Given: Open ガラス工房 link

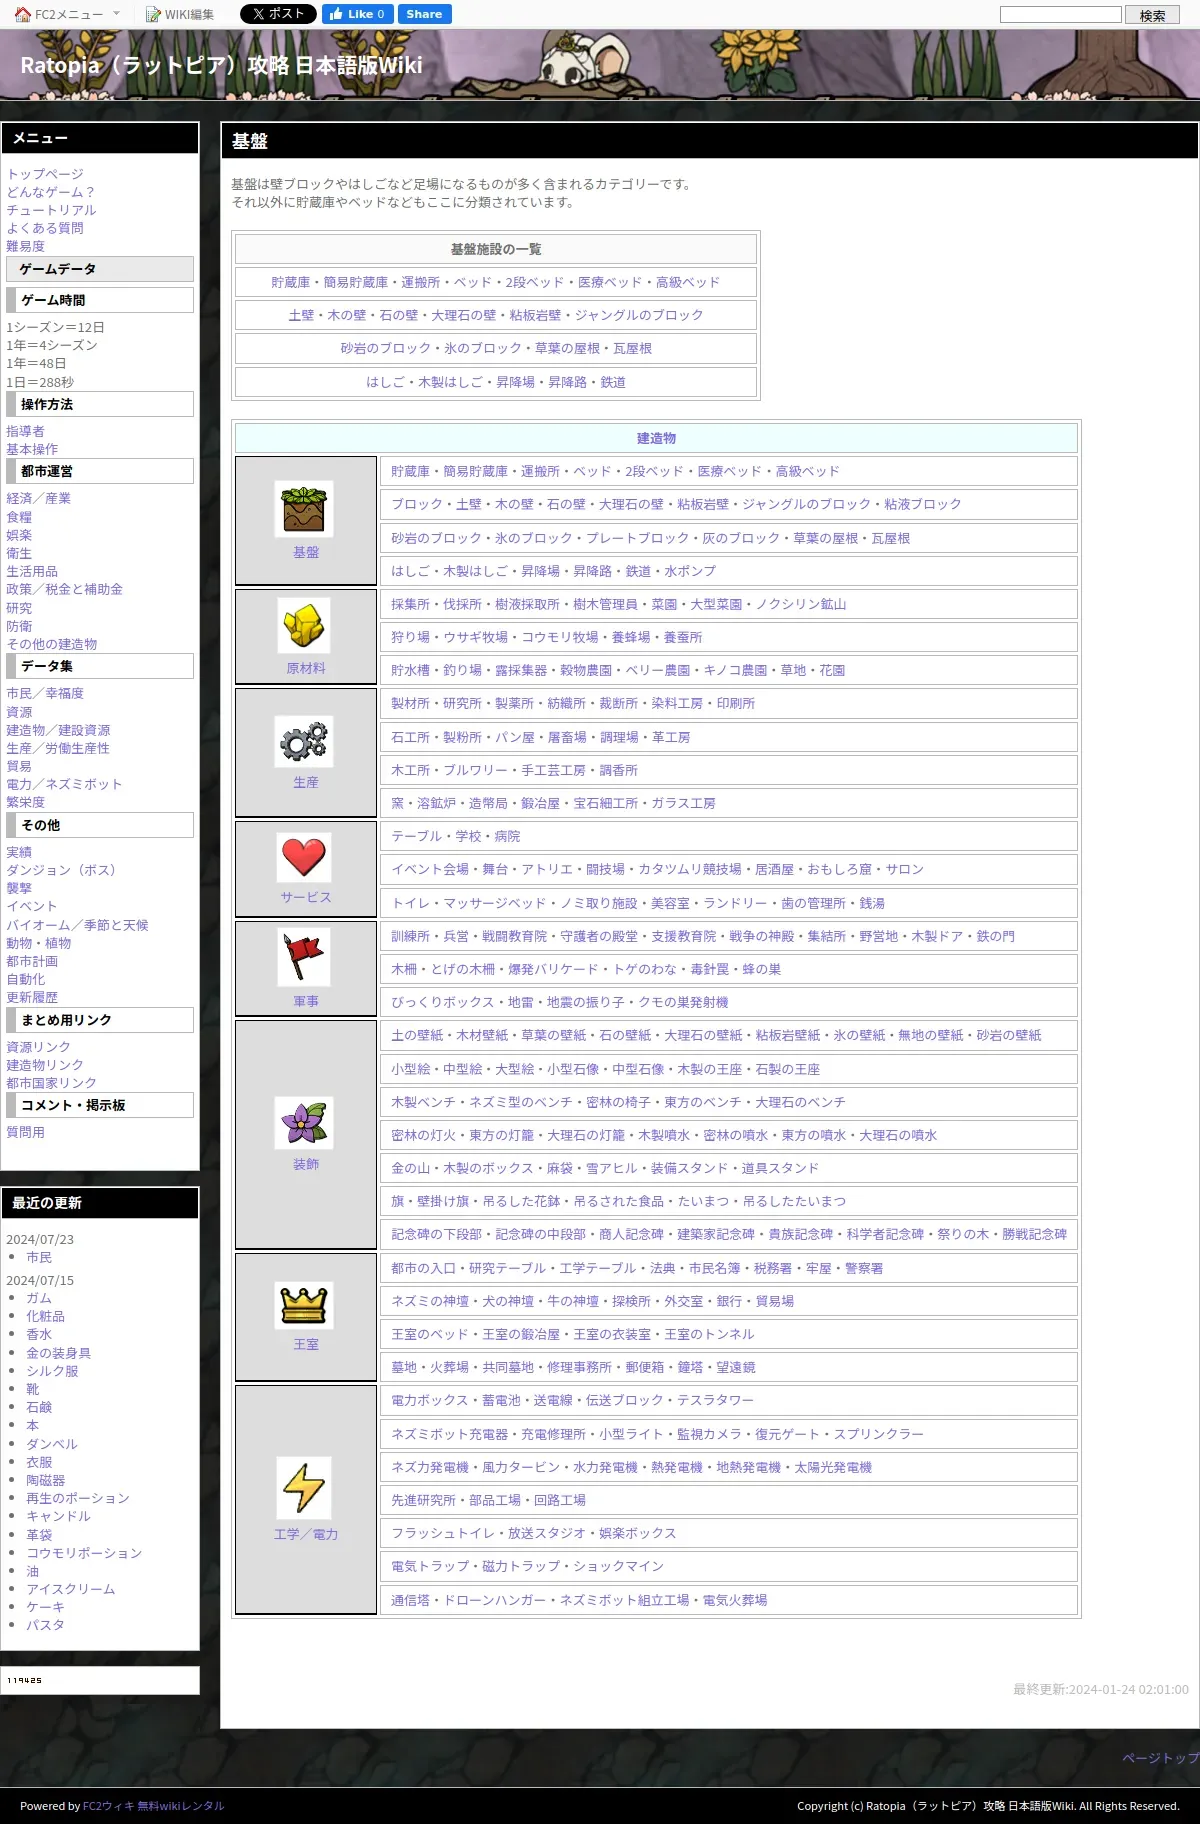Looking at the screenshot, I should coord(684,803).
